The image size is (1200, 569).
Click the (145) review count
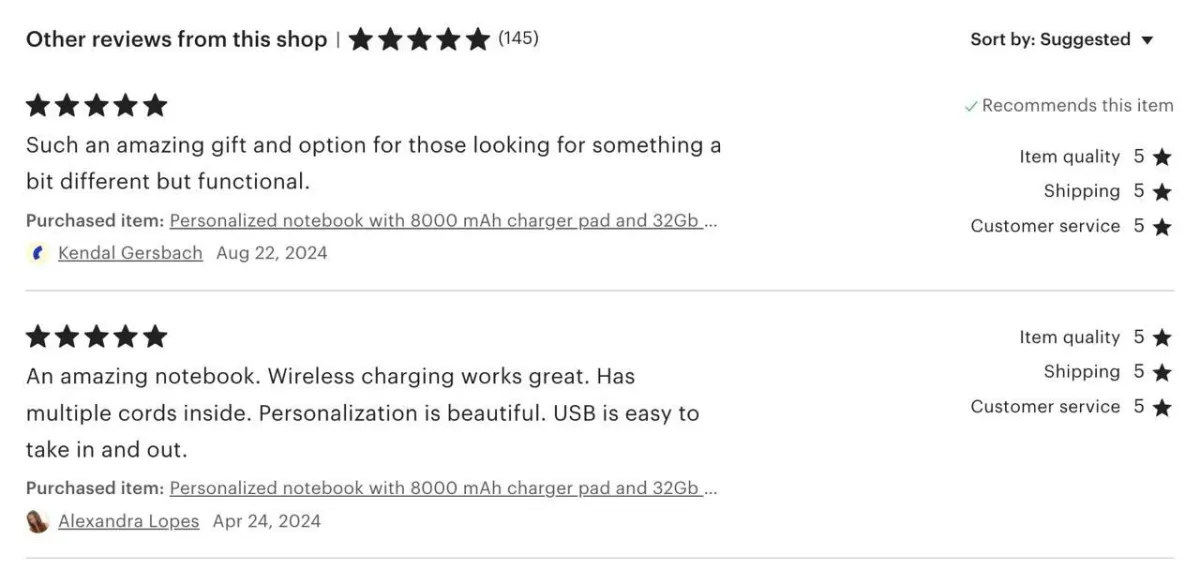(518, 39)
